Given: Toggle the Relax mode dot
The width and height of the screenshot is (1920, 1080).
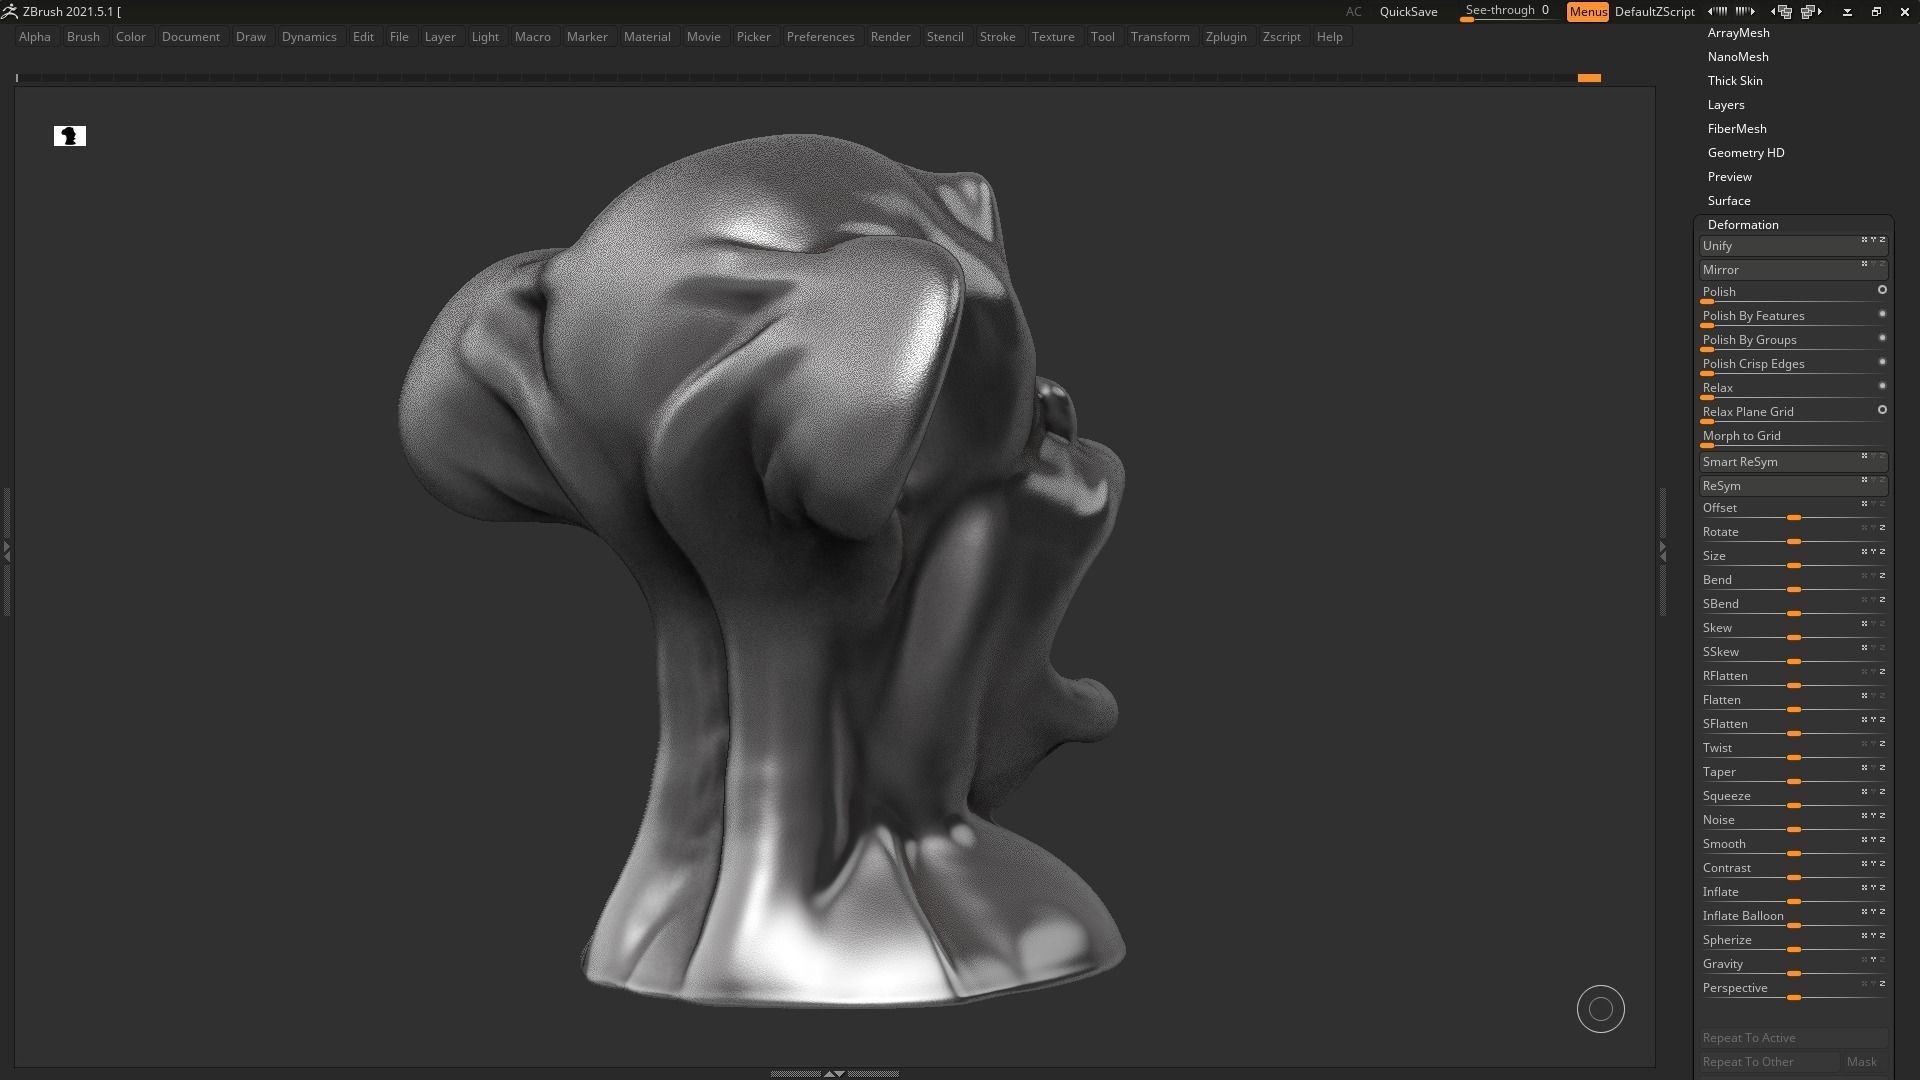Looking at the screenshot, I should 1882,386.
